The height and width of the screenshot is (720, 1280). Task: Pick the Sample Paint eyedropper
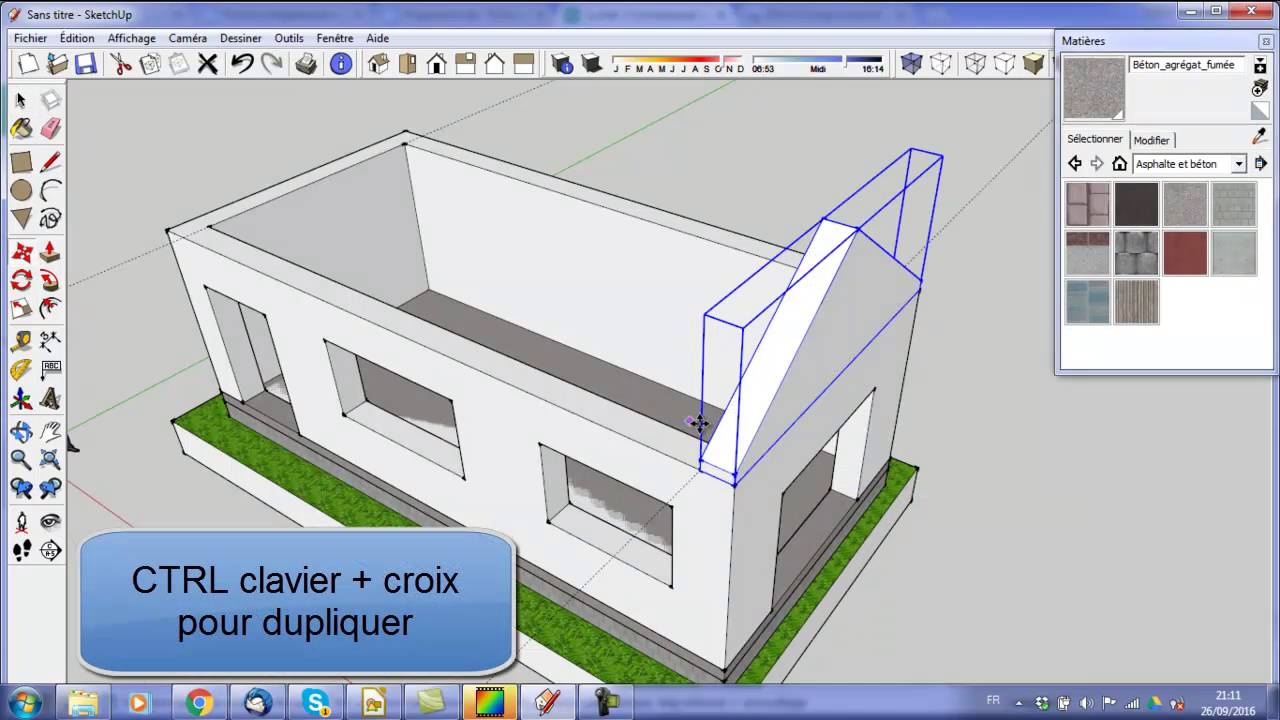[1260, 137]
